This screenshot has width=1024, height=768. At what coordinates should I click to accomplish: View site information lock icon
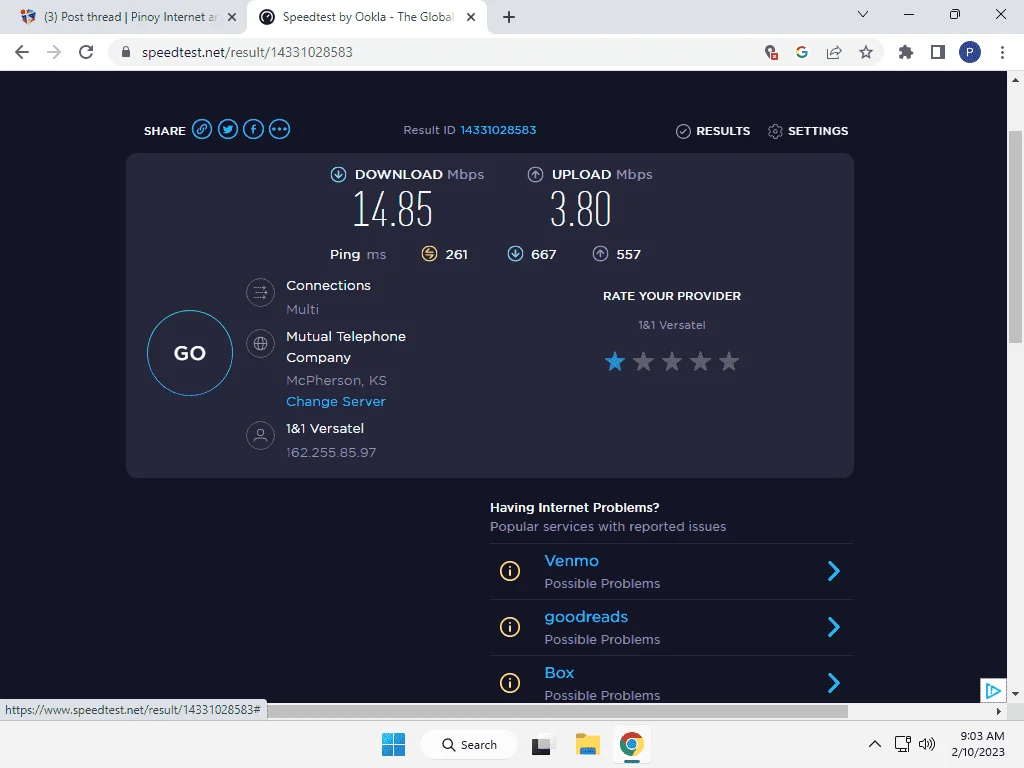coord(126,52)
